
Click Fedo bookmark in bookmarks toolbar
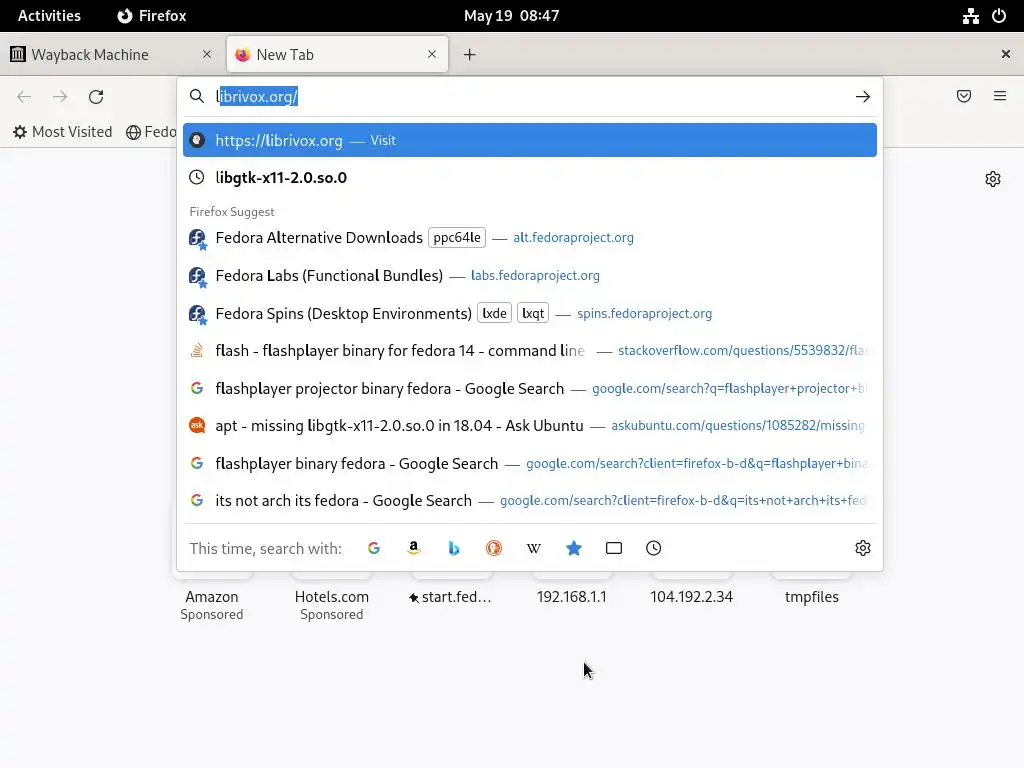pos(152,132)
